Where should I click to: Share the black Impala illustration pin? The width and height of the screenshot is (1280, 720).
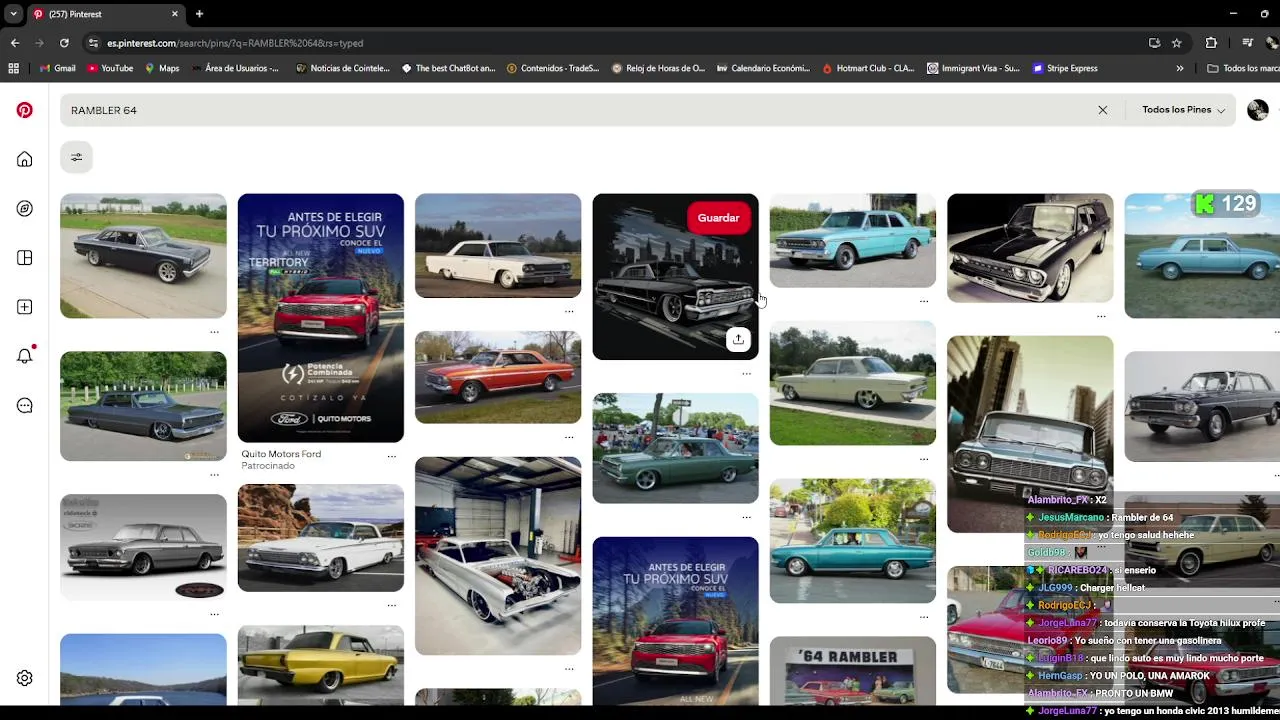tap(738, 339)
